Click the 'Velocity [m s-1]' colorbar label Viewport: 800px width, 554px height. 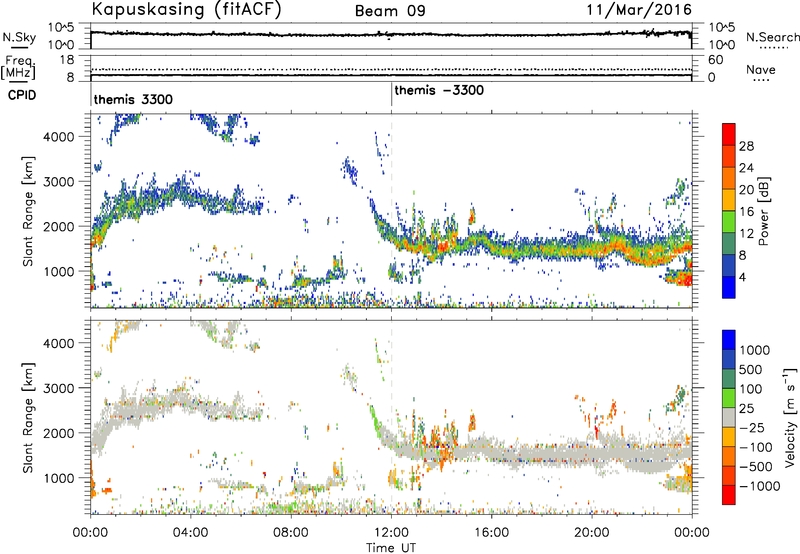click(x=790, y=416)
